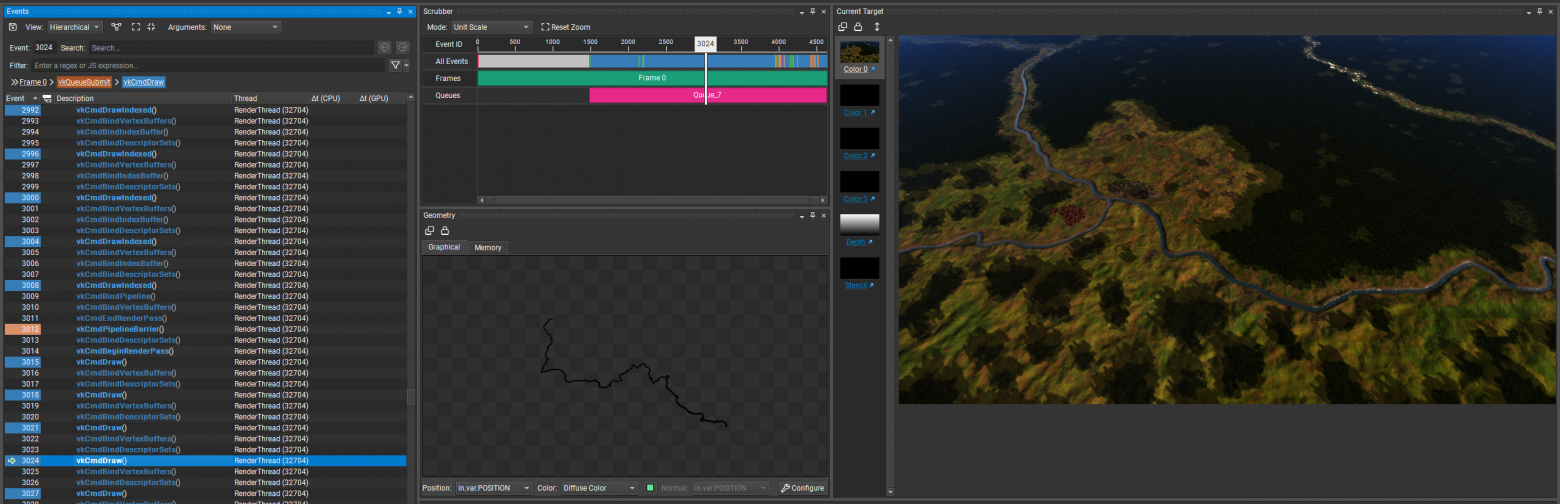
Task: Pin the Scrubber panel
Action: (x=812, y=11)
